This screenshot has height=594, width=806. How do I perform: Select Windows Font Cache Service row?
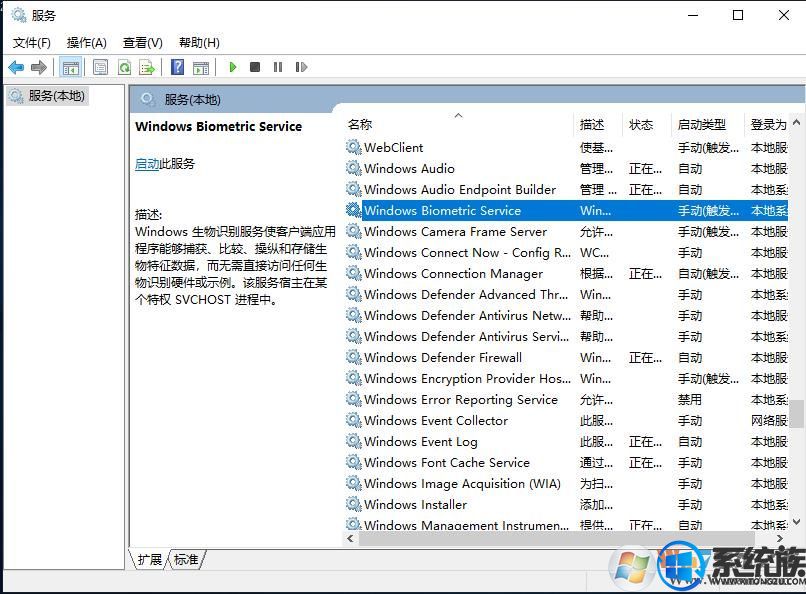tap(566, 463)
